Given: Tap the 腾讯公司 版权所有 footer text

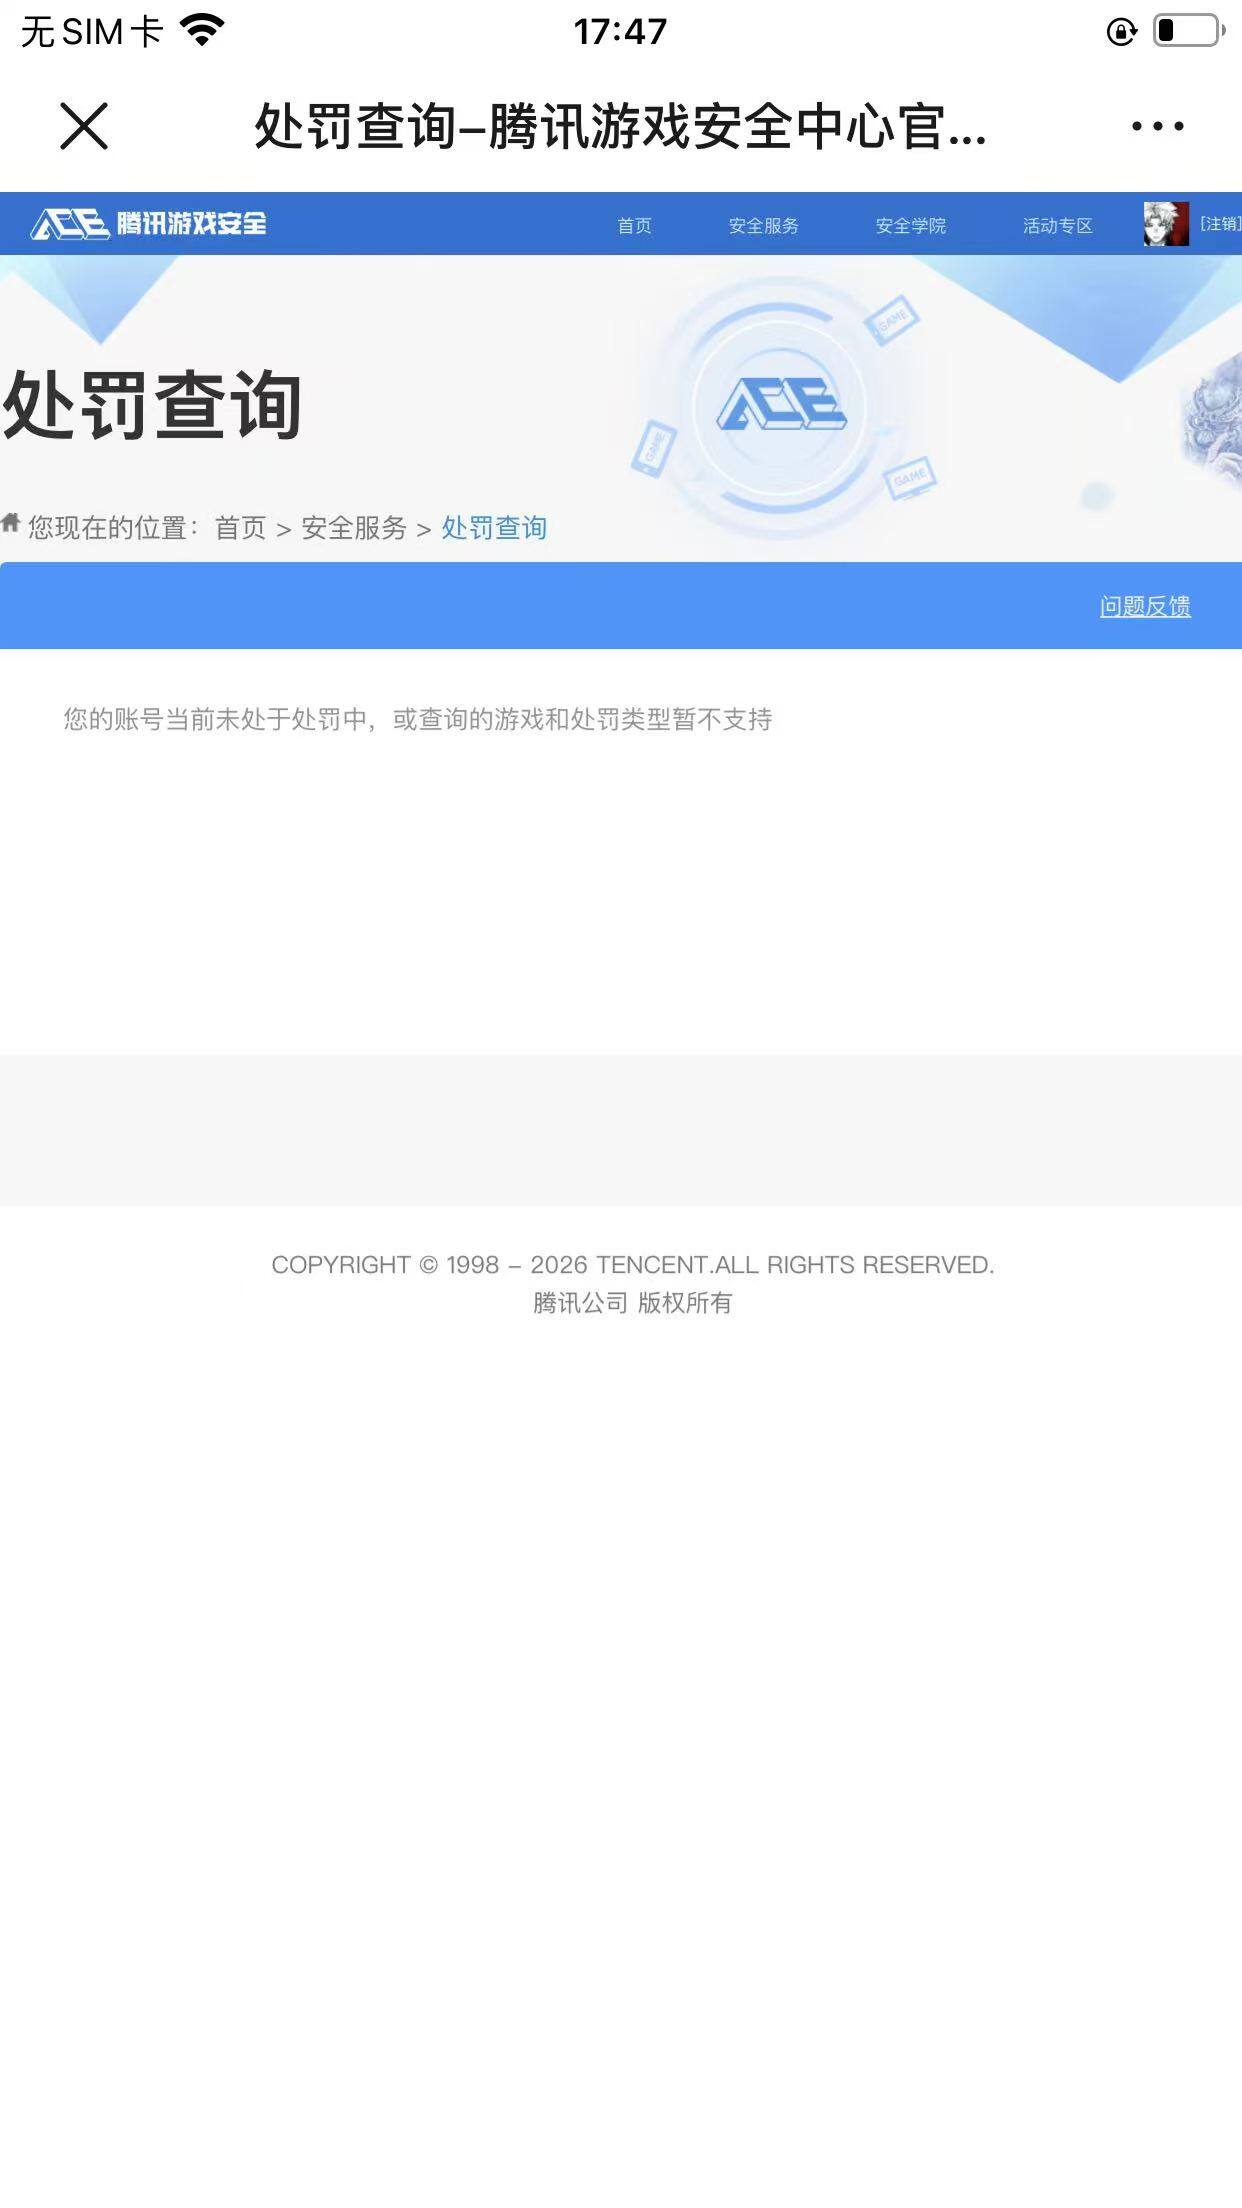Looking at the screenshot, I should tap(632, 1303).
